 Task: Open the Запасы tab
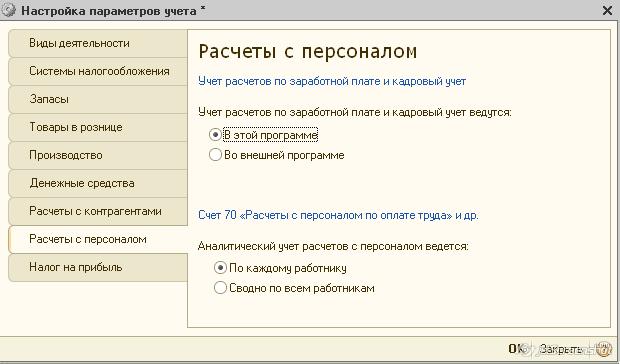point(98,99)
